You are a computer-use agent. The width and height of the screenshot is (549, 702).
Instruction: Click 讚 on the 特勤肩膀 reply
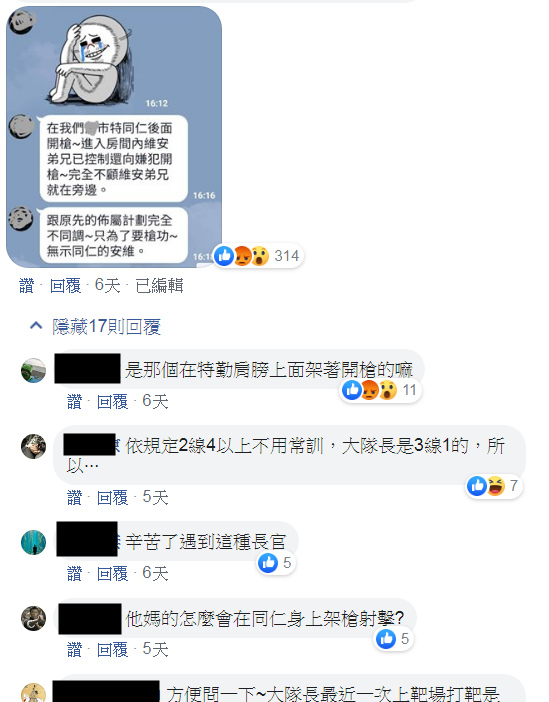click(x=74, y=402)
